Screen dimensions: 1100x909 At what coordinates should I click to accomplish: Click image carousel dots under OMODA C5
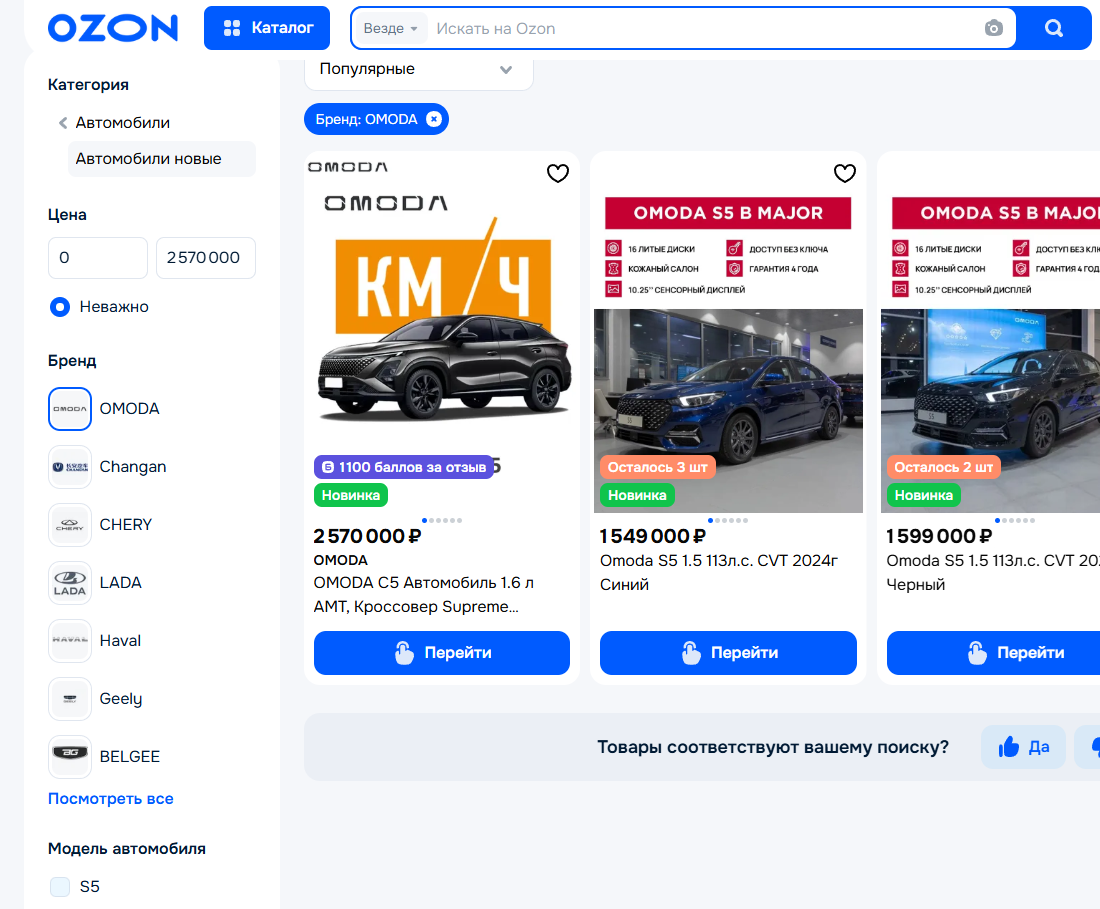coord(442,520)
